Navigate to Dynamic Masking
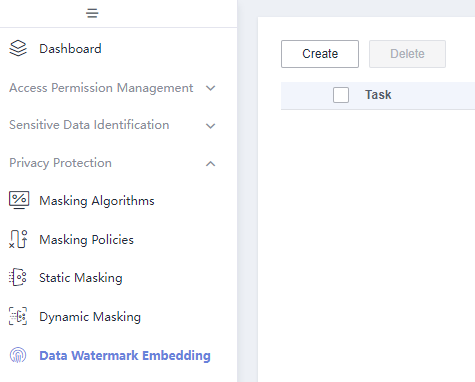Screen dimensions: 475x382 (x=90, y=317)
